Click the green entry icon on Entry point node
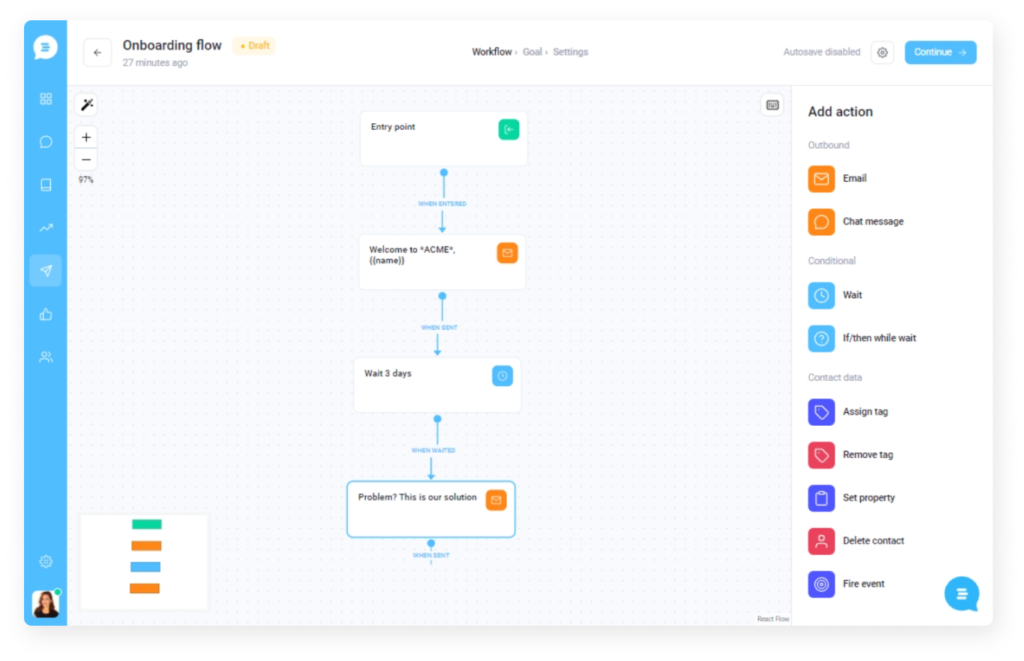The image size is (1024, 661). point(509,129)
